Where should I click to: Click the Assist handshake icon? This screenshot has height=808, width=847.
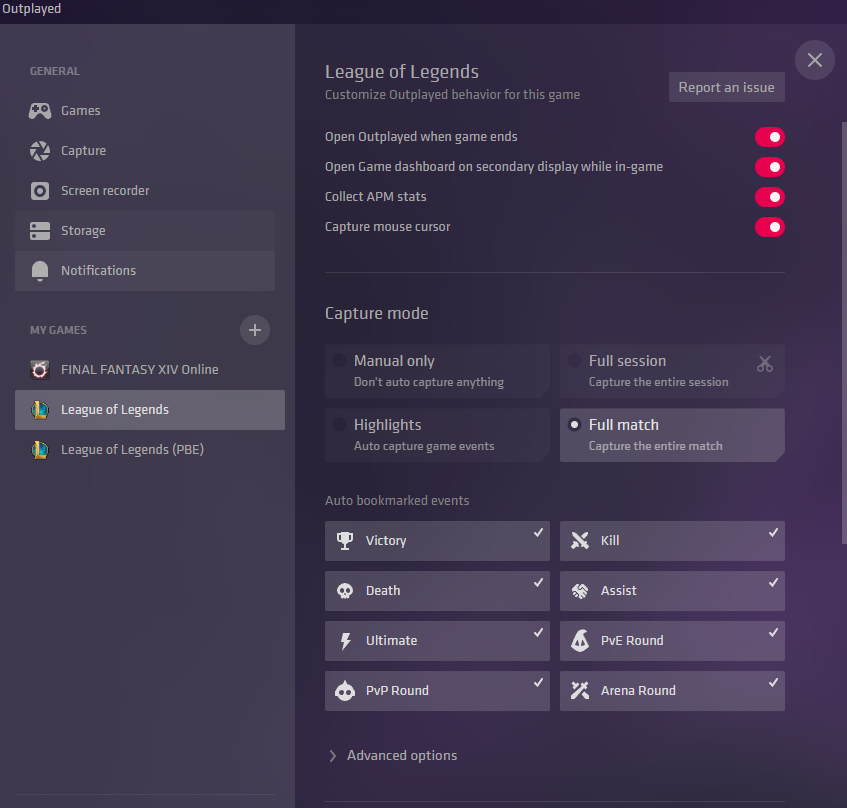(580, 591)
